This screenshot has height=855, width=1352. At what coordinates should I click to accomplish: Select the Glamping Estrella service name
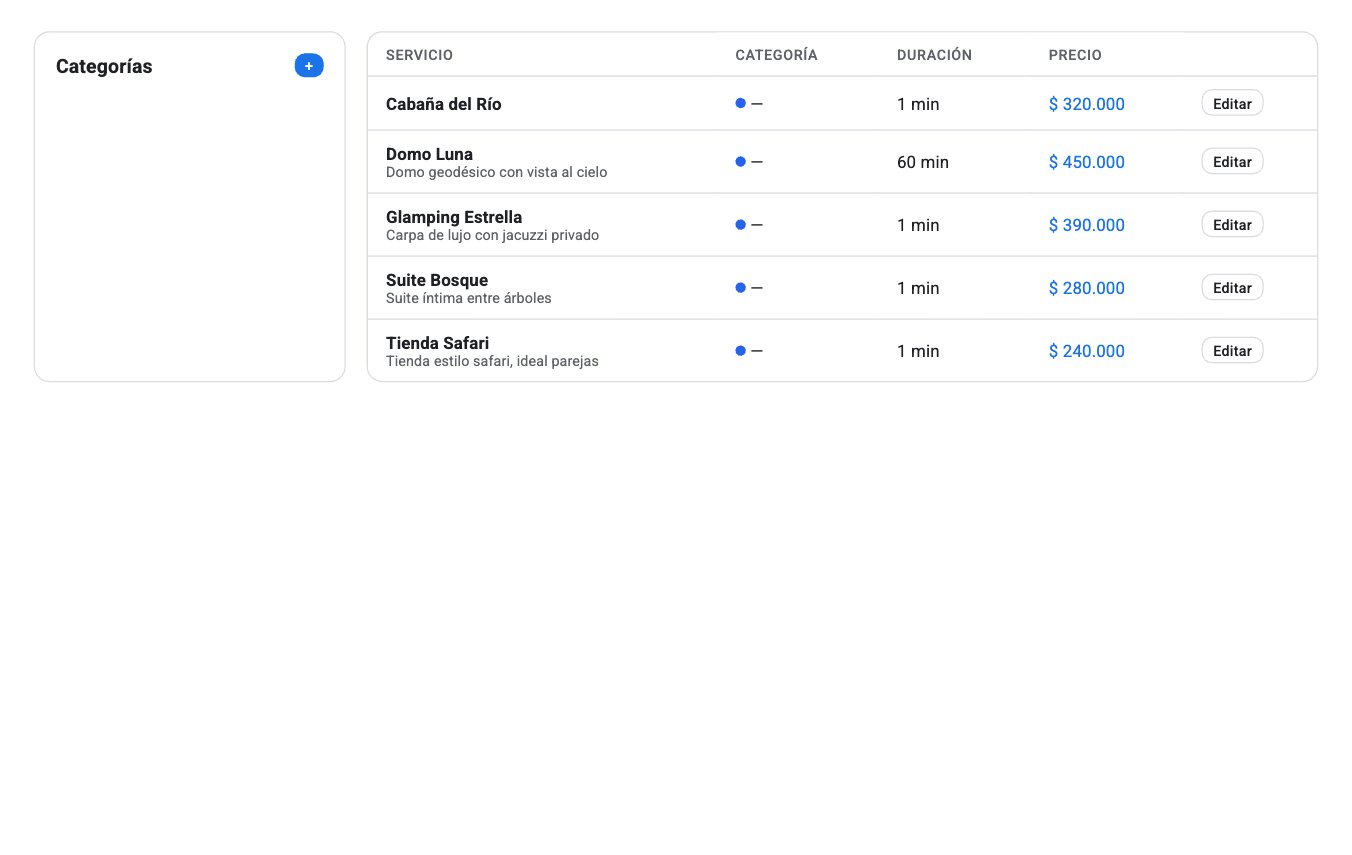(454, 217)
